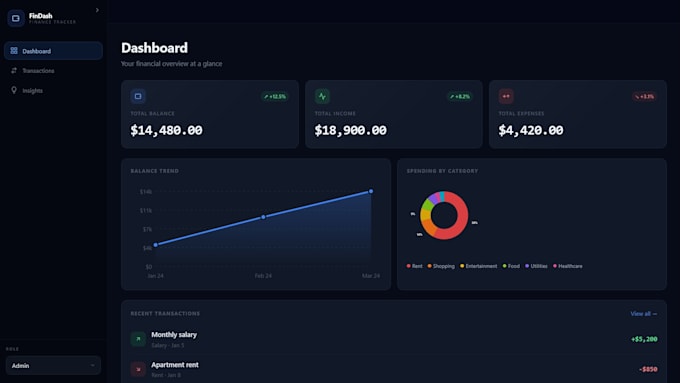The image size is (680, 383).
Task: Open the Insights sidebar item
Action: tap(53, 90)
